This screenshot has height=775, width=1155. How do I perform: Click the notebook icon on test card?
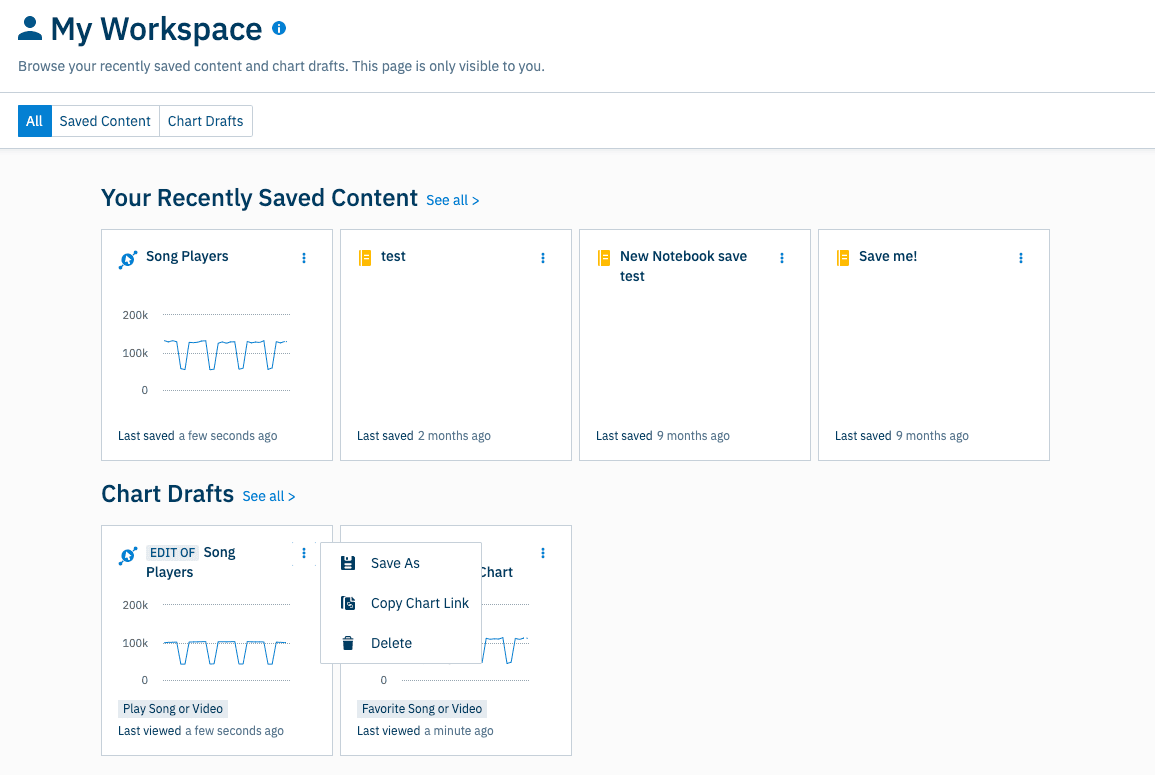[x=365, y=258]
